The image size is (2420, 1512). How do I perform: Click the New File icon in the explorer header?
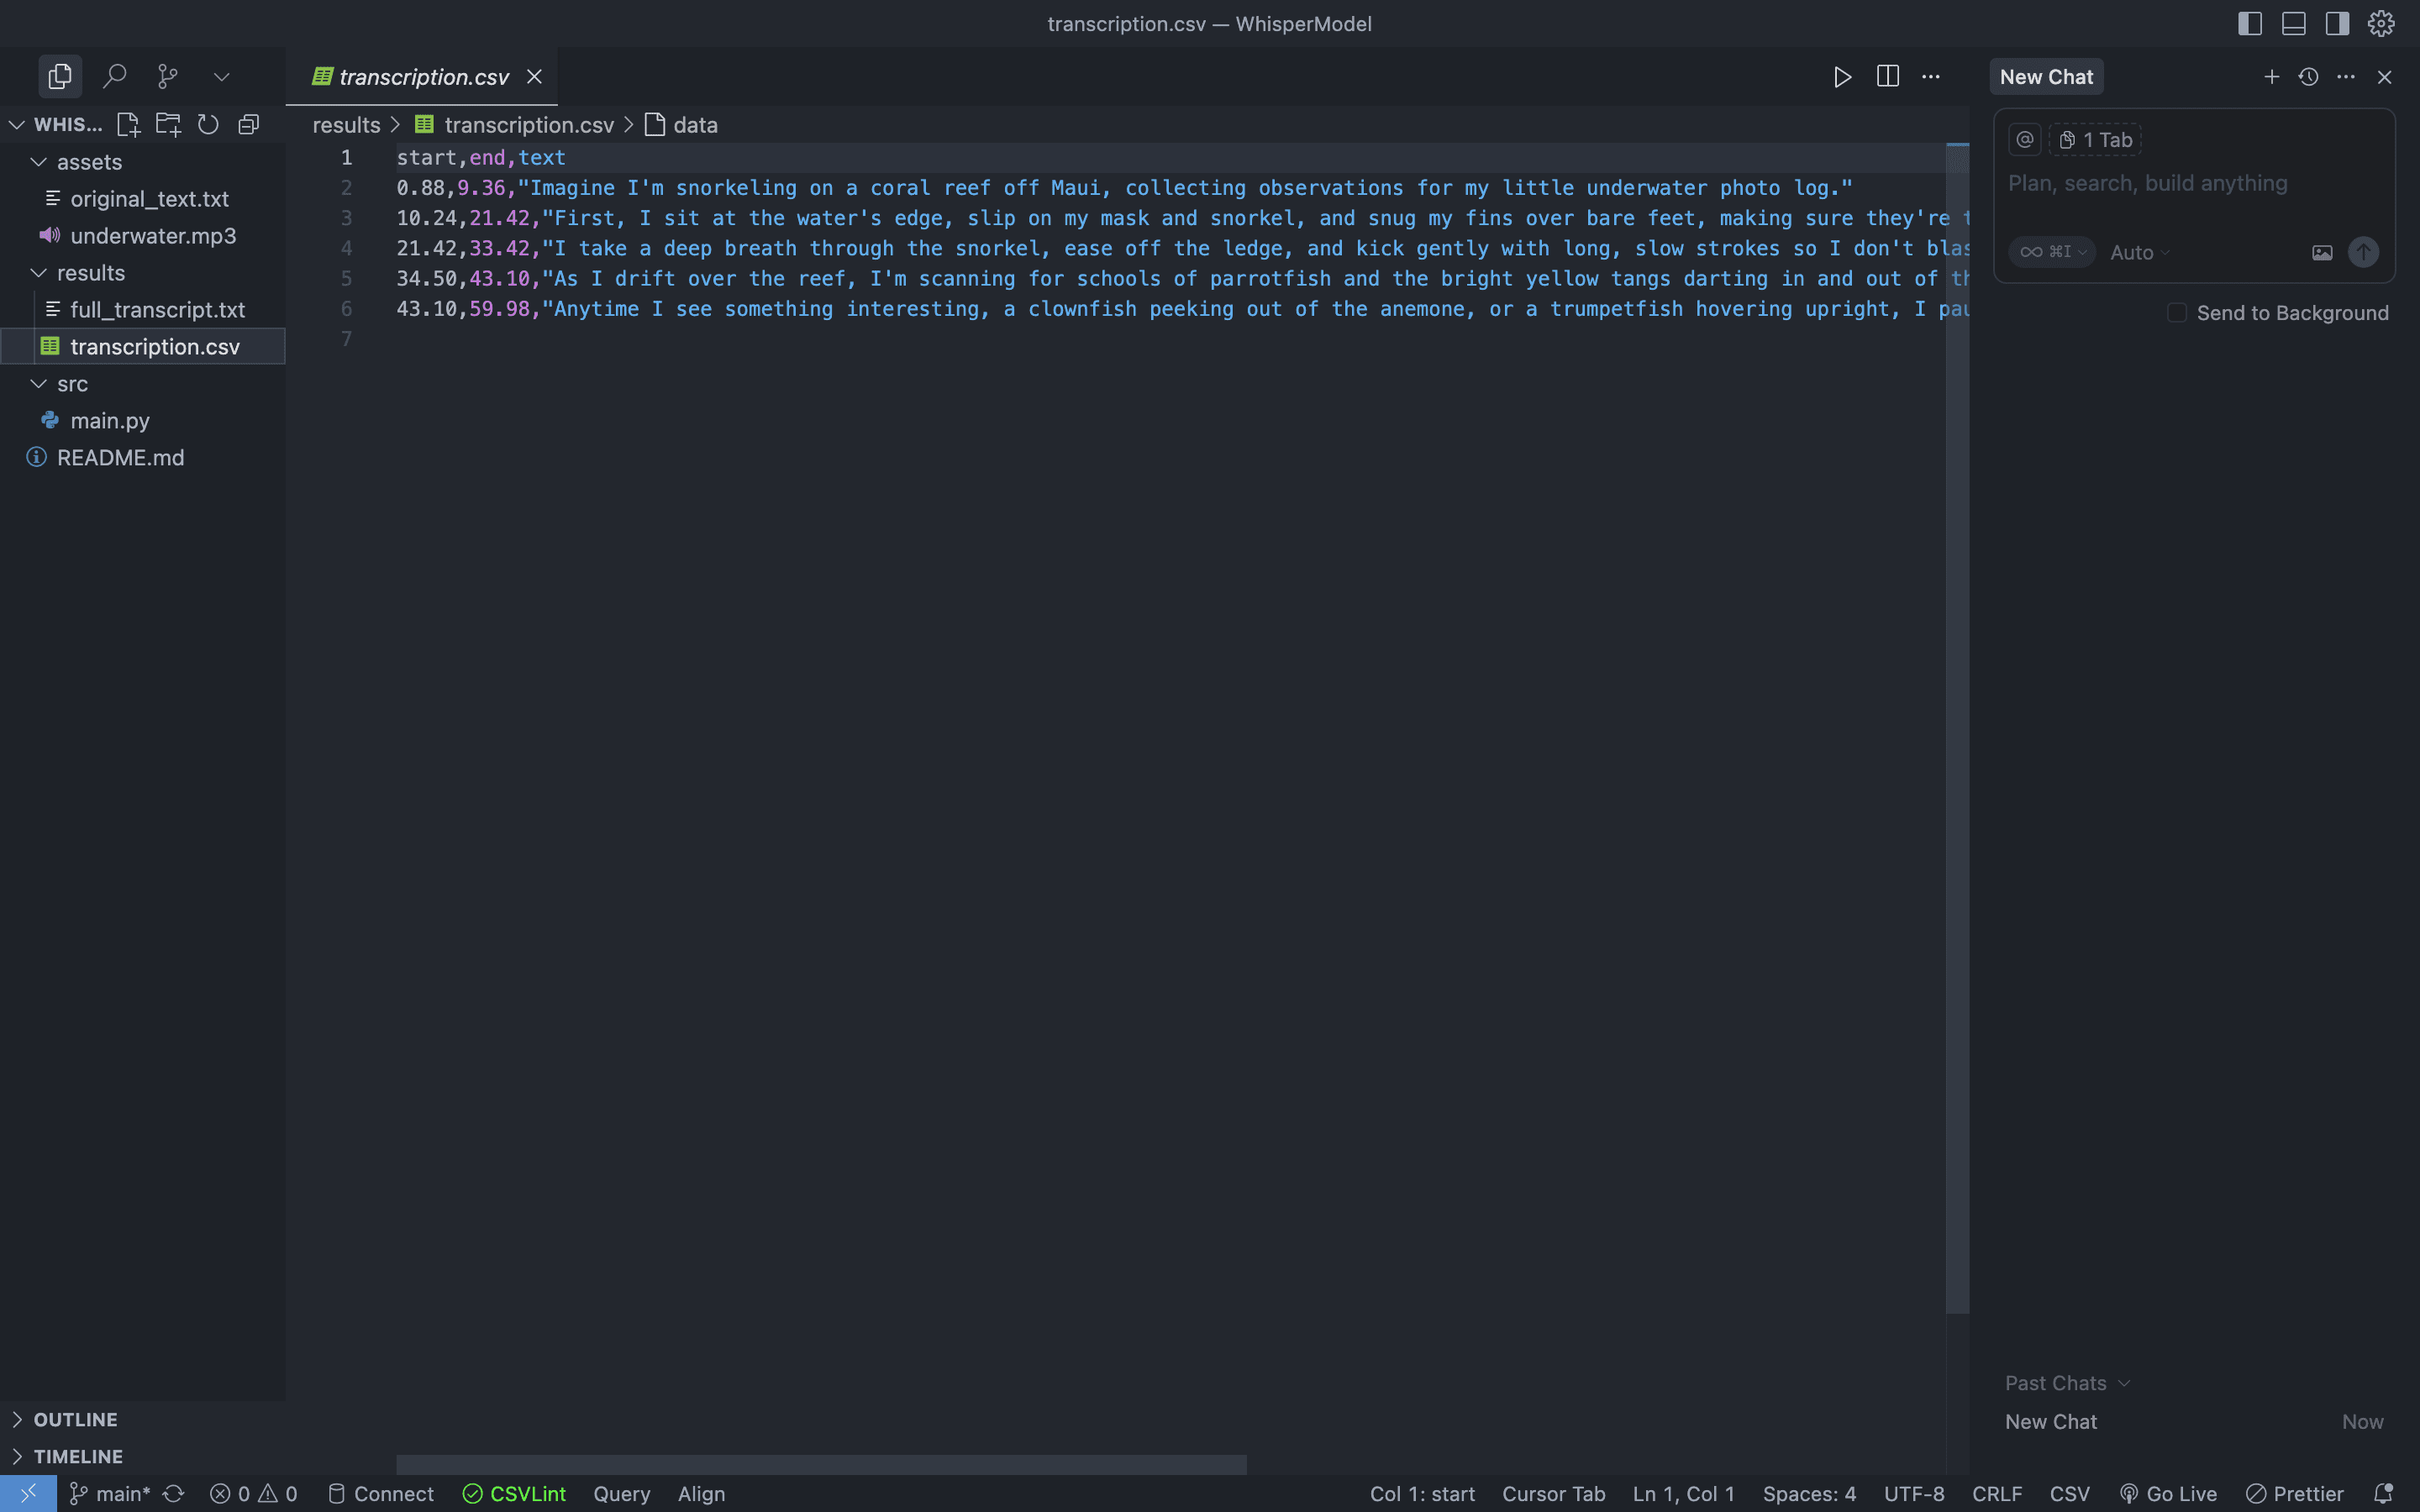(128, 124)
